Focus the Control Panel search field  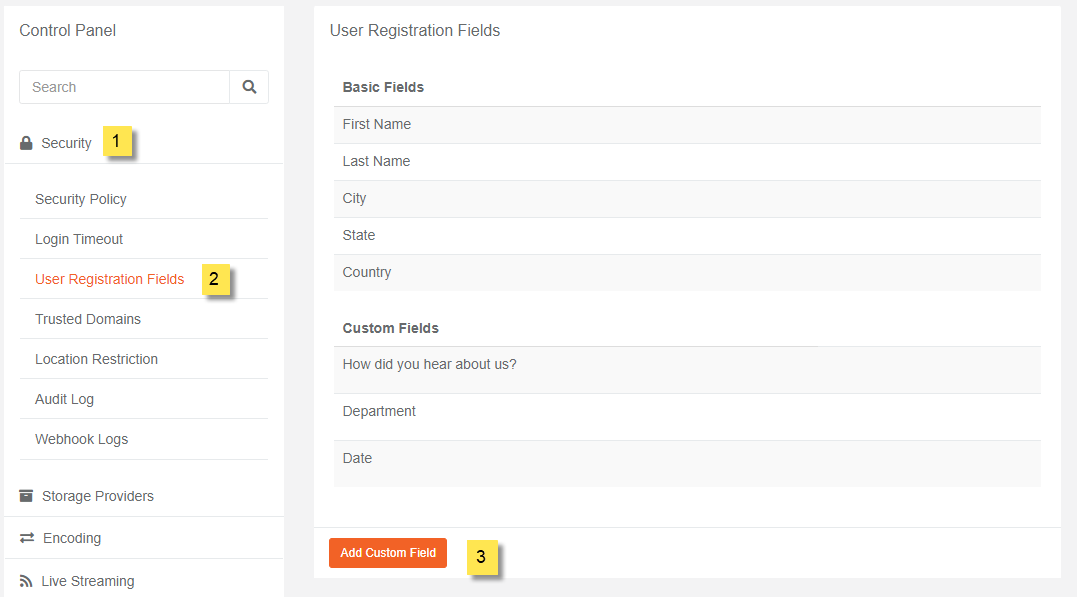pyautogui.click(x=124, y=87)
